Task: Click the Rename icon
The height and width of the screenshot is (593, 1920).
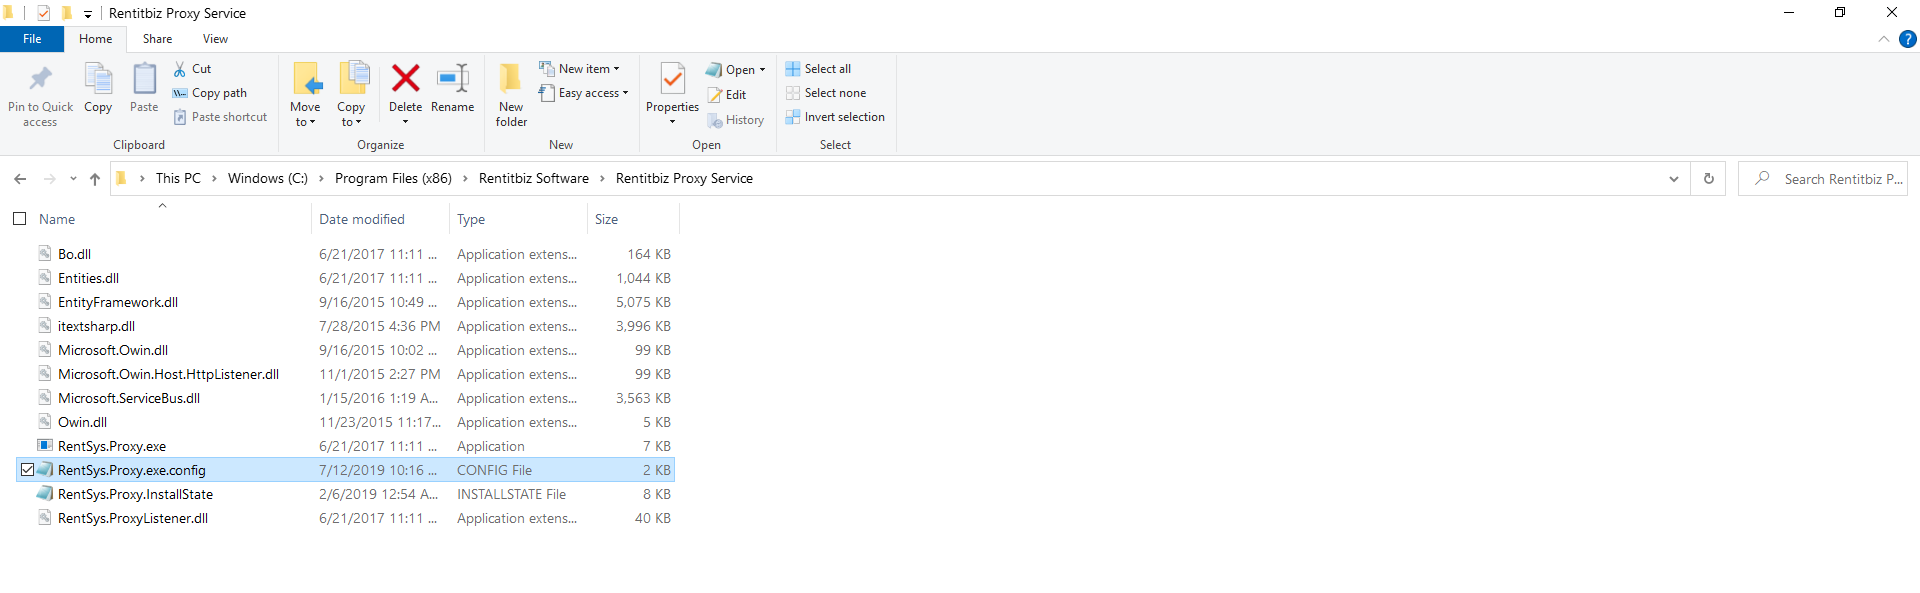Action: (x=453, y=78)
